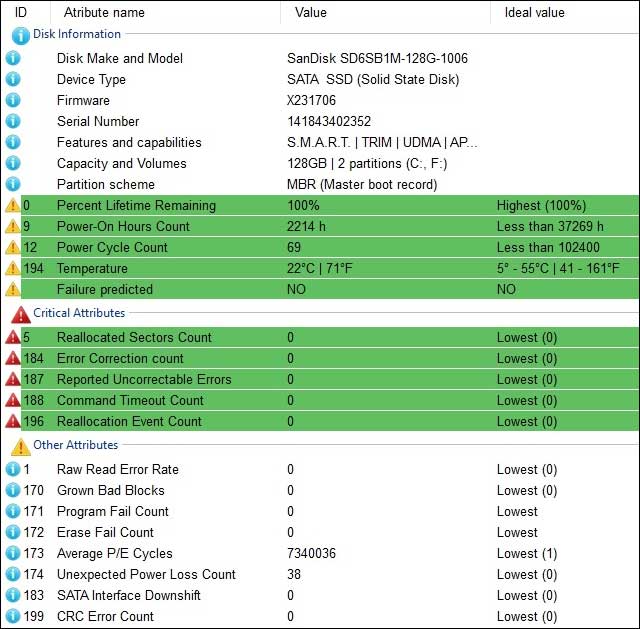The height and width of the screenshot is (629, 640).
Task: Select the 2214 h power-on hours value
Action: tap(306, 226)
